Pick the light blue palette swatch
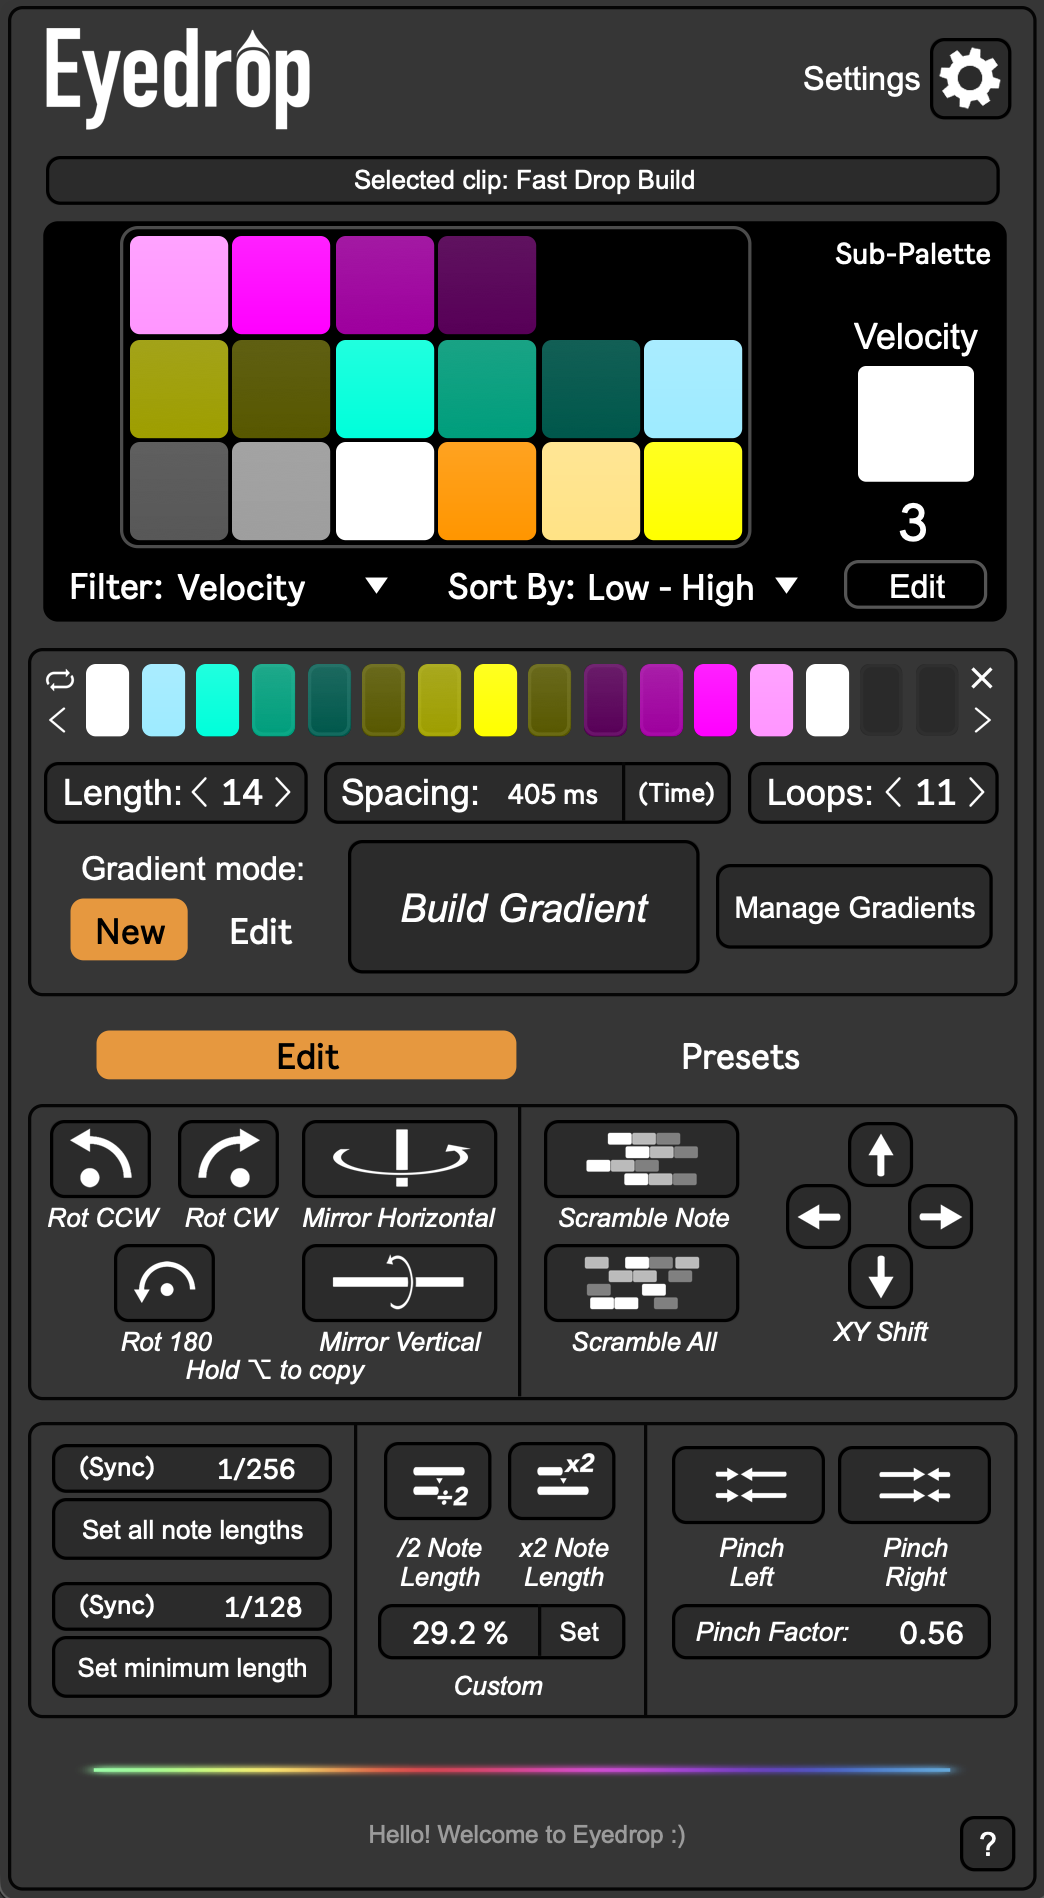 coord(693,389)
